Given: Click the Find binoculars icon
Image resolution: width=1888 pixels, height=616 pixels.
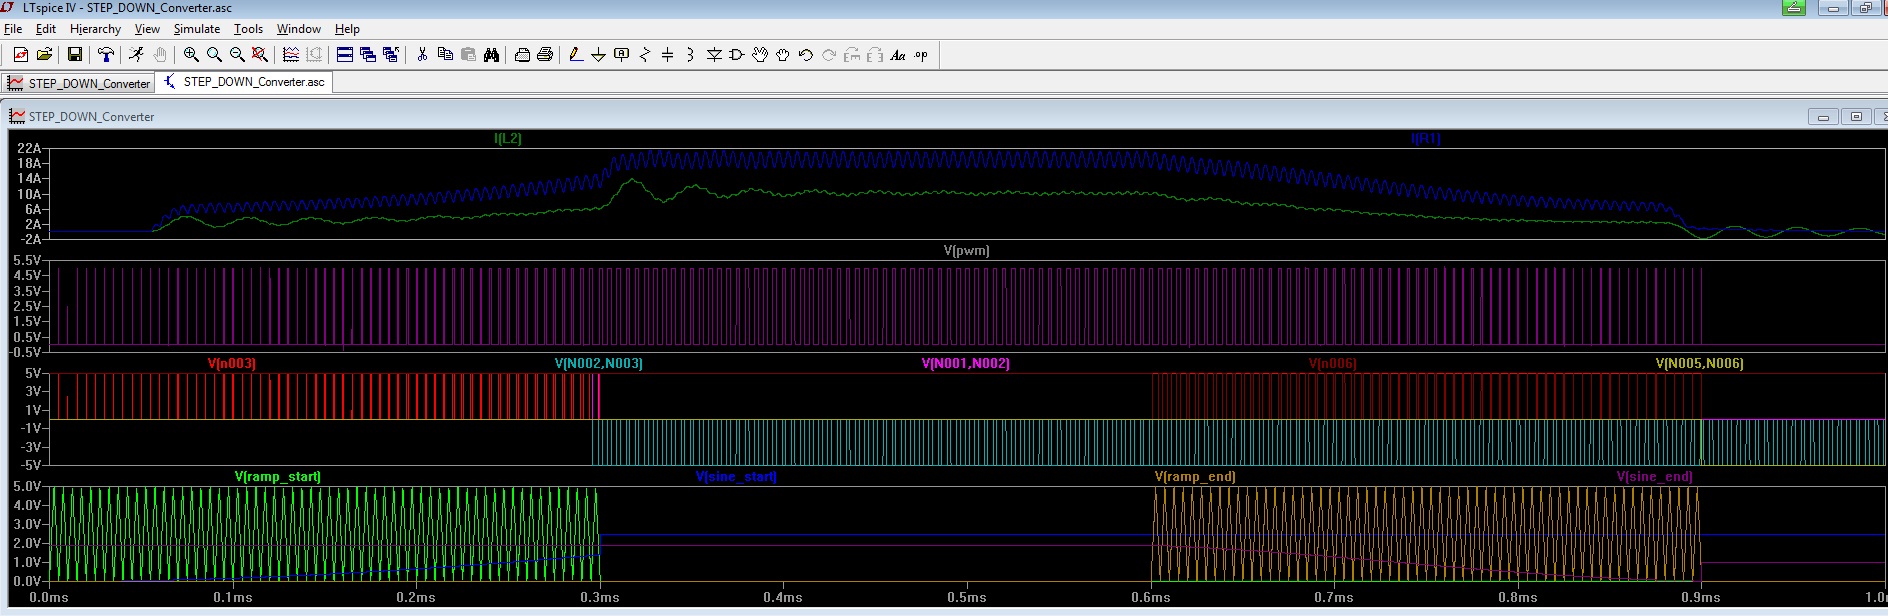Looking at the screenshot, I should click(491, 55).
